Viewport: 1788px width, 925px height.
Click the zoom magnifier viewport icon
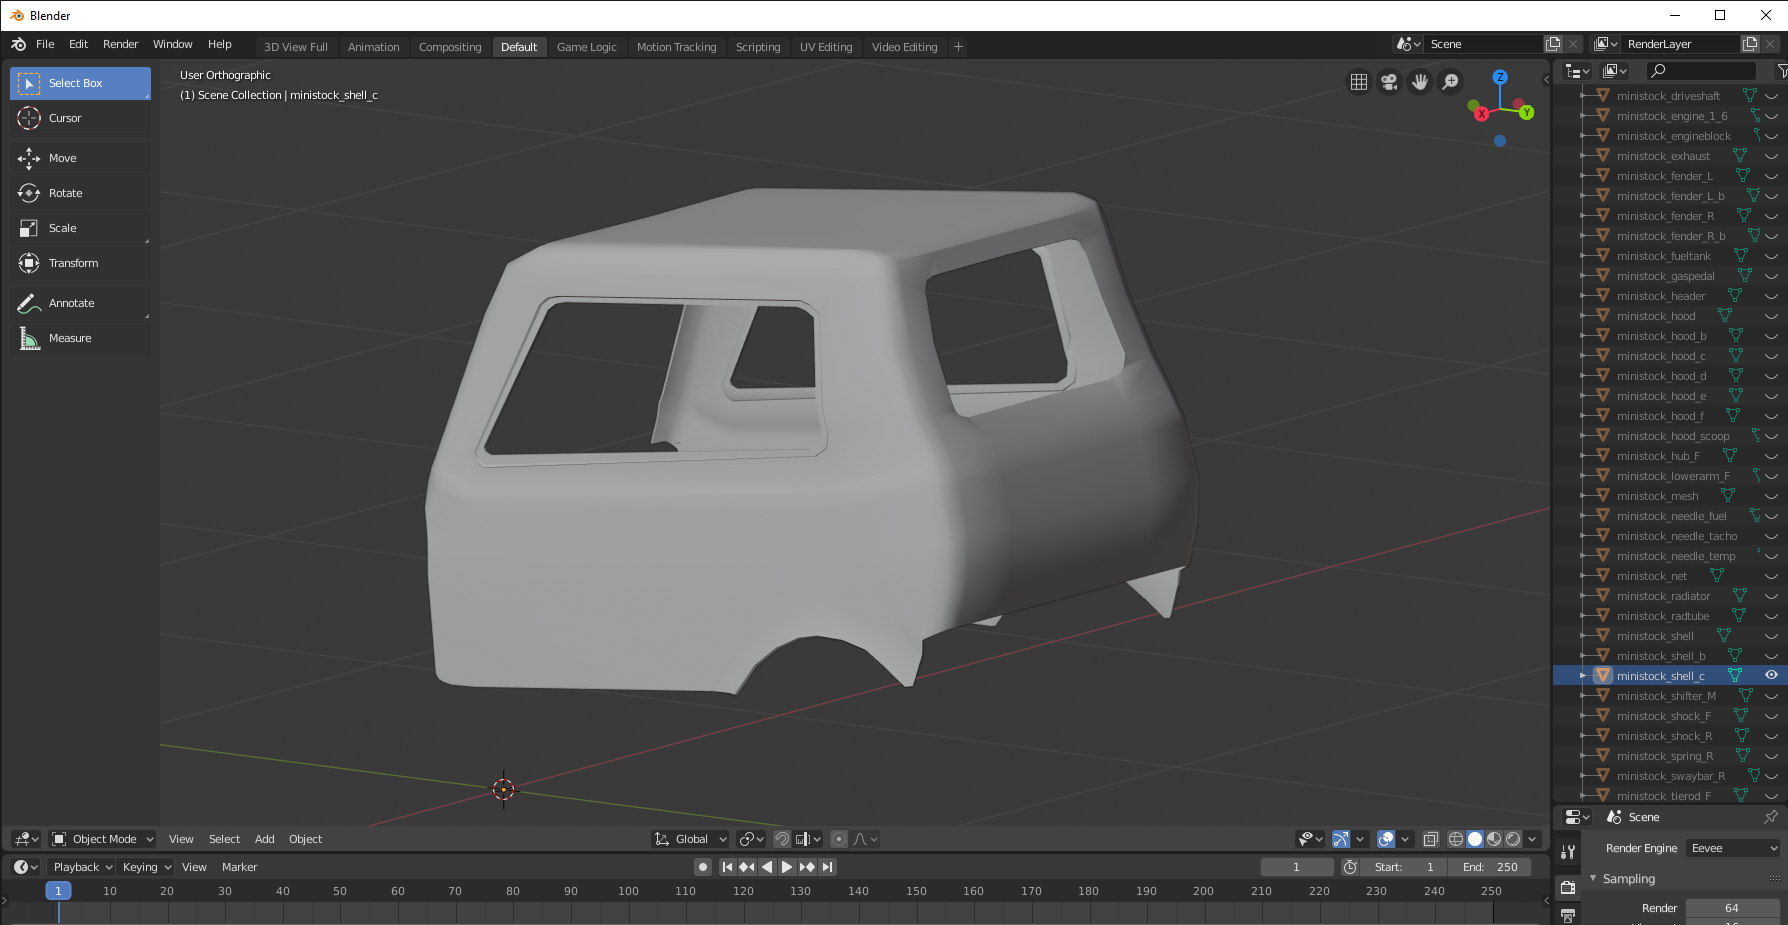tap(1450, 82)
